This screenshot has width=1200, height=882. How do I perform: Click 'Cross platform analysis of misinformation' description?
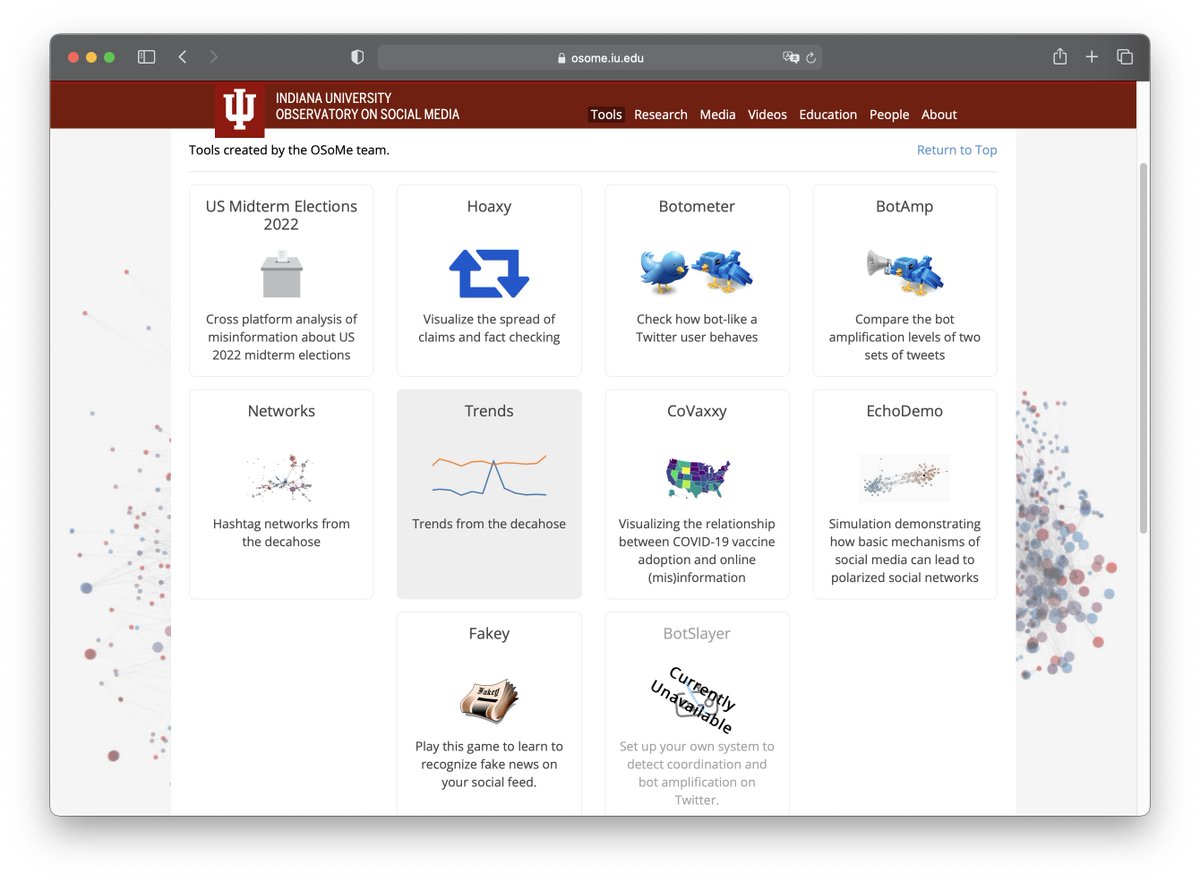281,337
